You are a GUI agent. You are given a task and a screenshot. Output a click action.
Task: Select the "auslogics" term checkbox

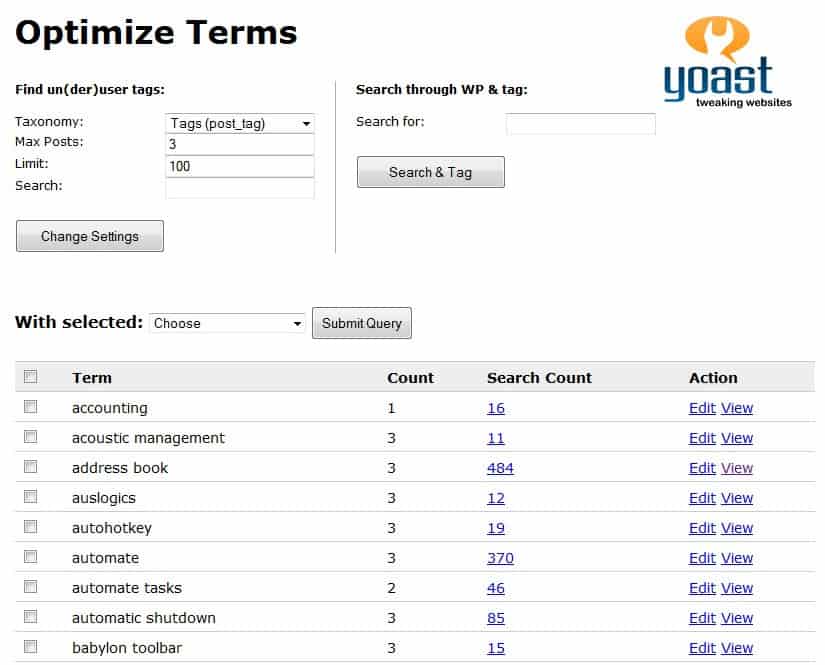coord(30,497)
